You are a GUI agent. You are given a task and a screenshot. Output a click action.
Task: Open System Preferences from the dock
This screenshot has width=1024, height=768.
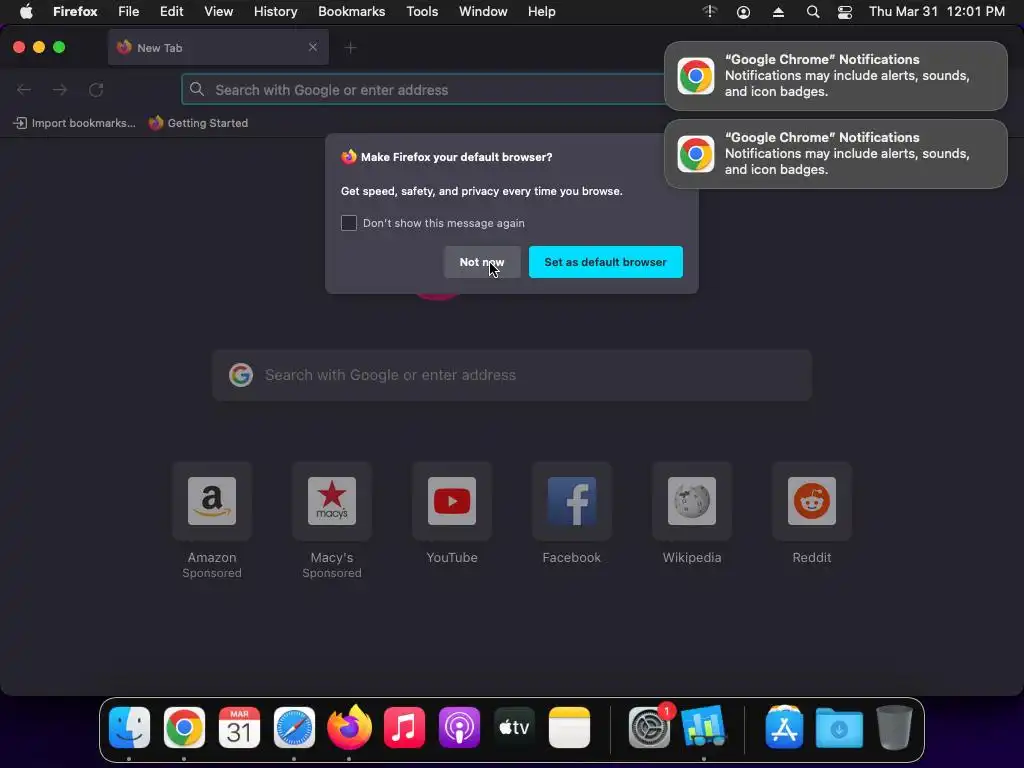pos(649,727)
